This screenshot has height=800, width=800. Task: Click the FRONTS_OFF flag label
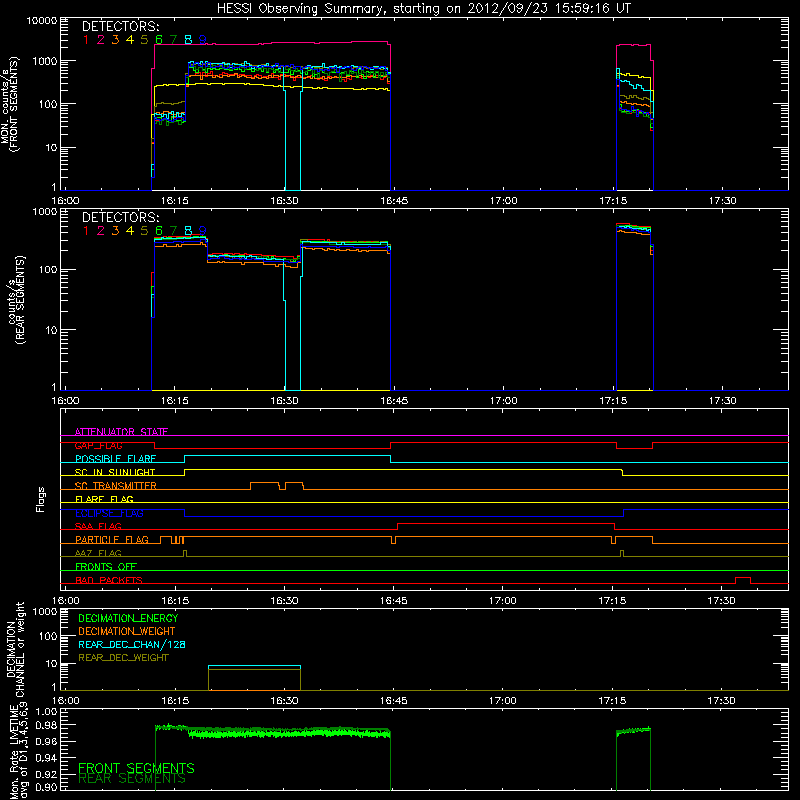click(x=106, y=567)
